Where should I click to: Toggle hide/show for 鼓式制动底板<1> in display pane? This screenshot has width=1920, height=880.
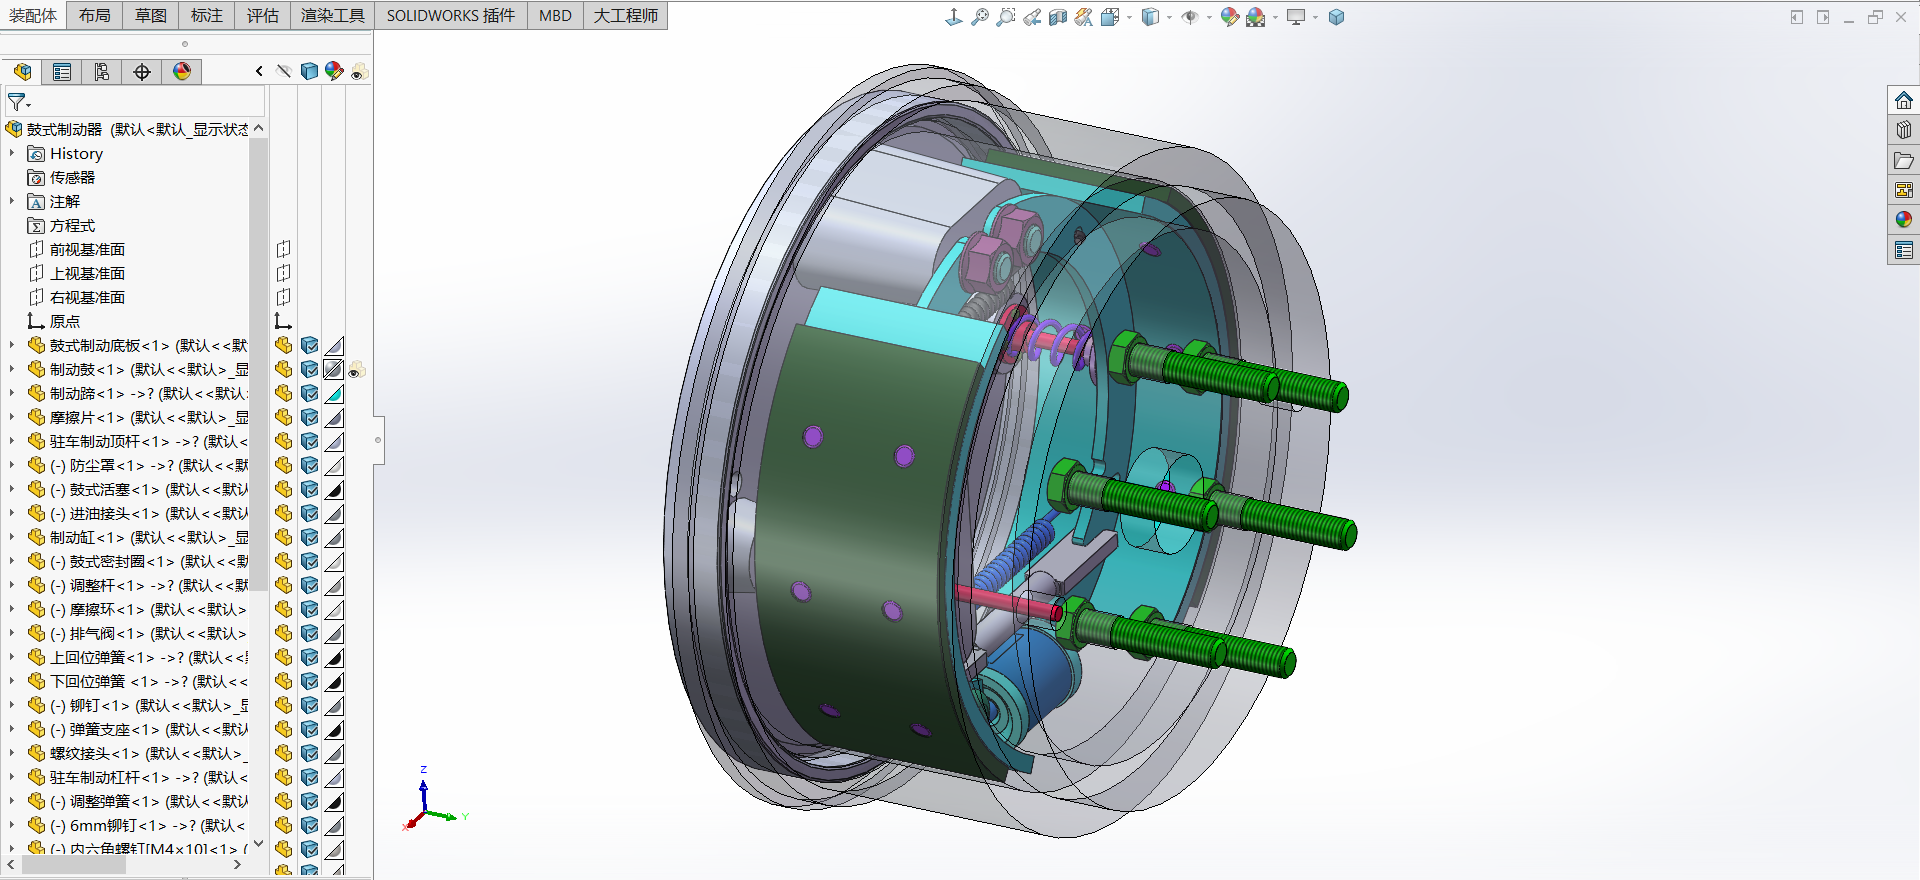tap(284, 345)
